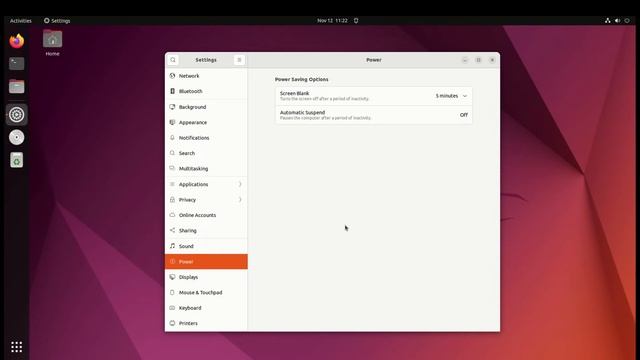
Task: Select Notifications in sidebar
Action: (x=206, y=138)
